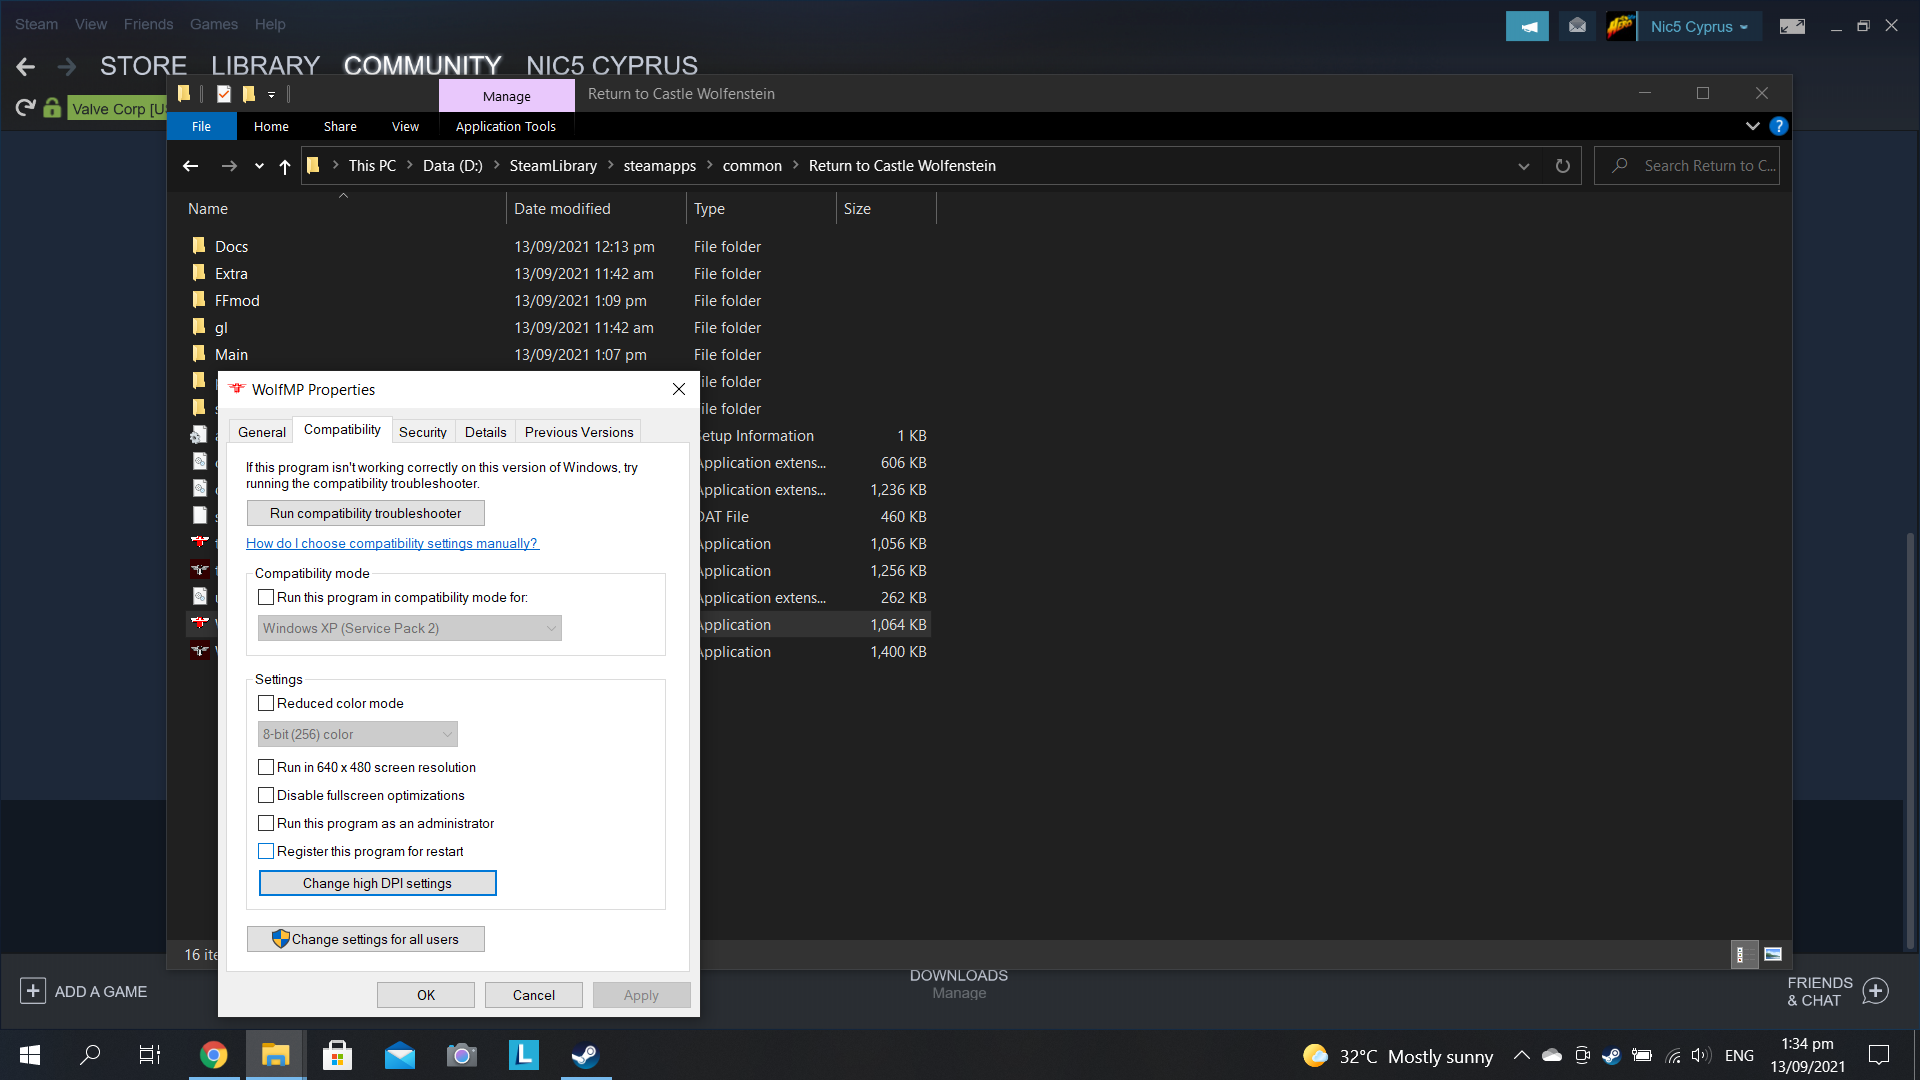Tick Run this program as administrator
This screenshot has height=1080, width=1920.
click(x=266, y=824)
